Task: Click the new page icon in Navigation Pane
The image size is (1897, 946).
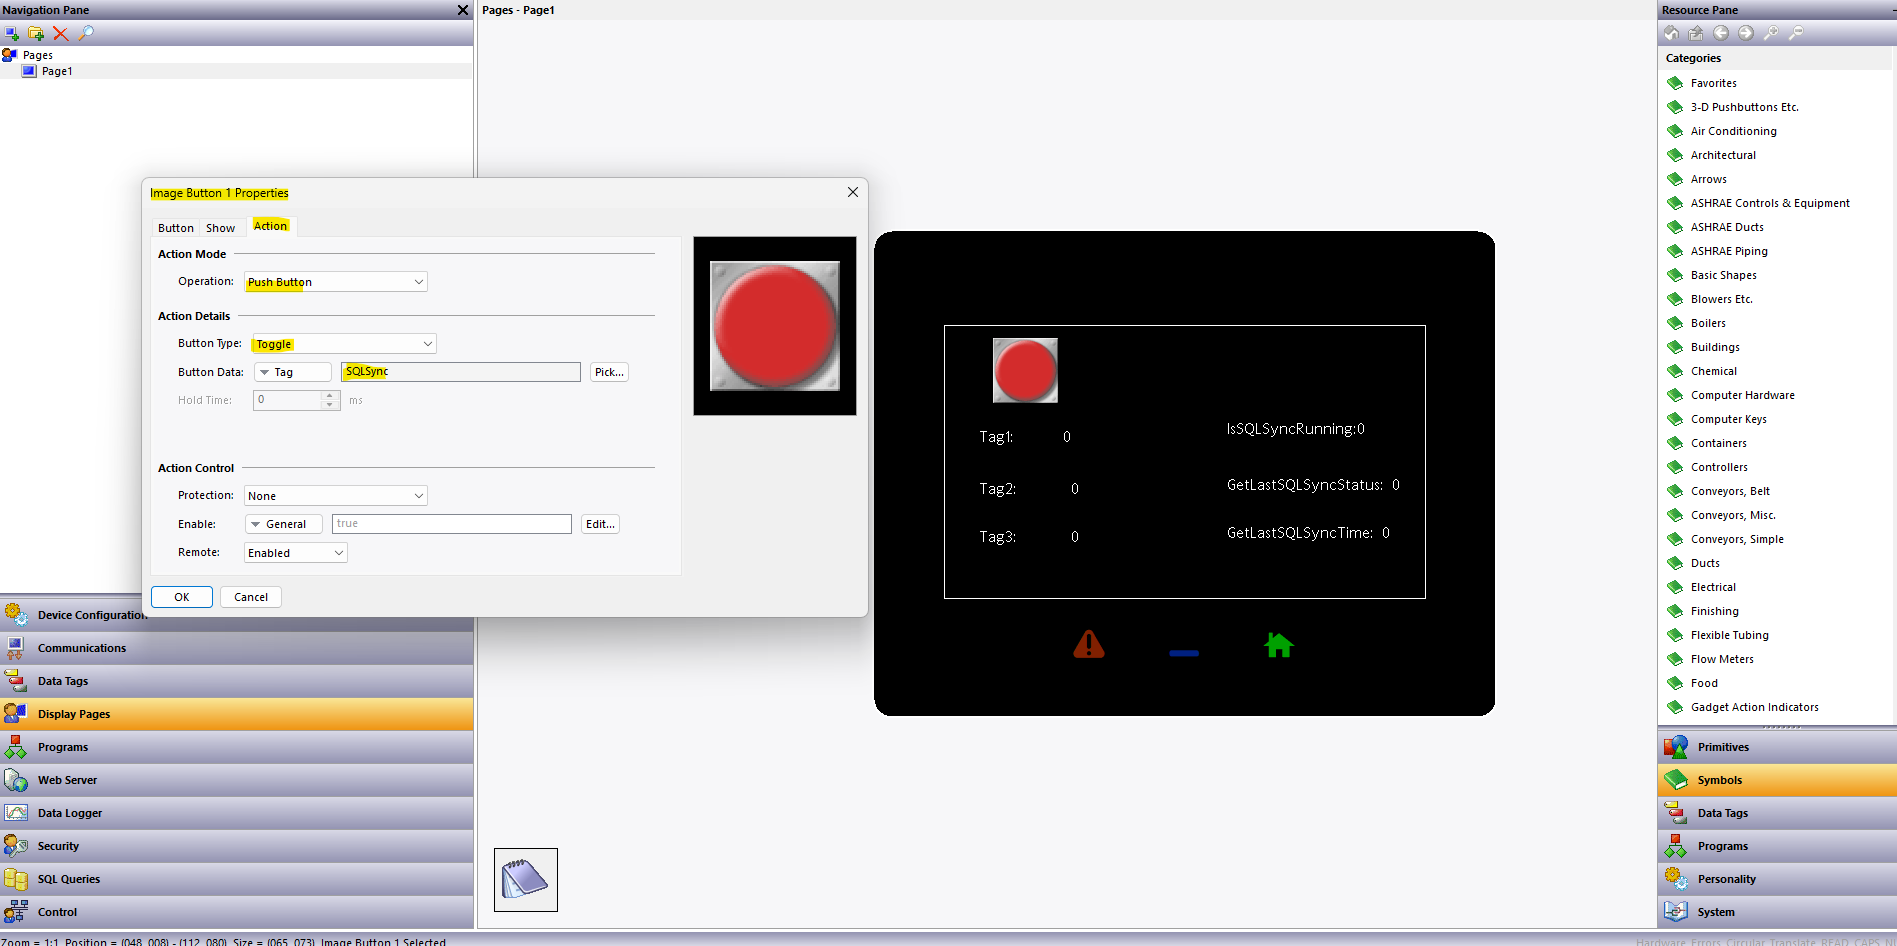Action: [x=12, y=33]
